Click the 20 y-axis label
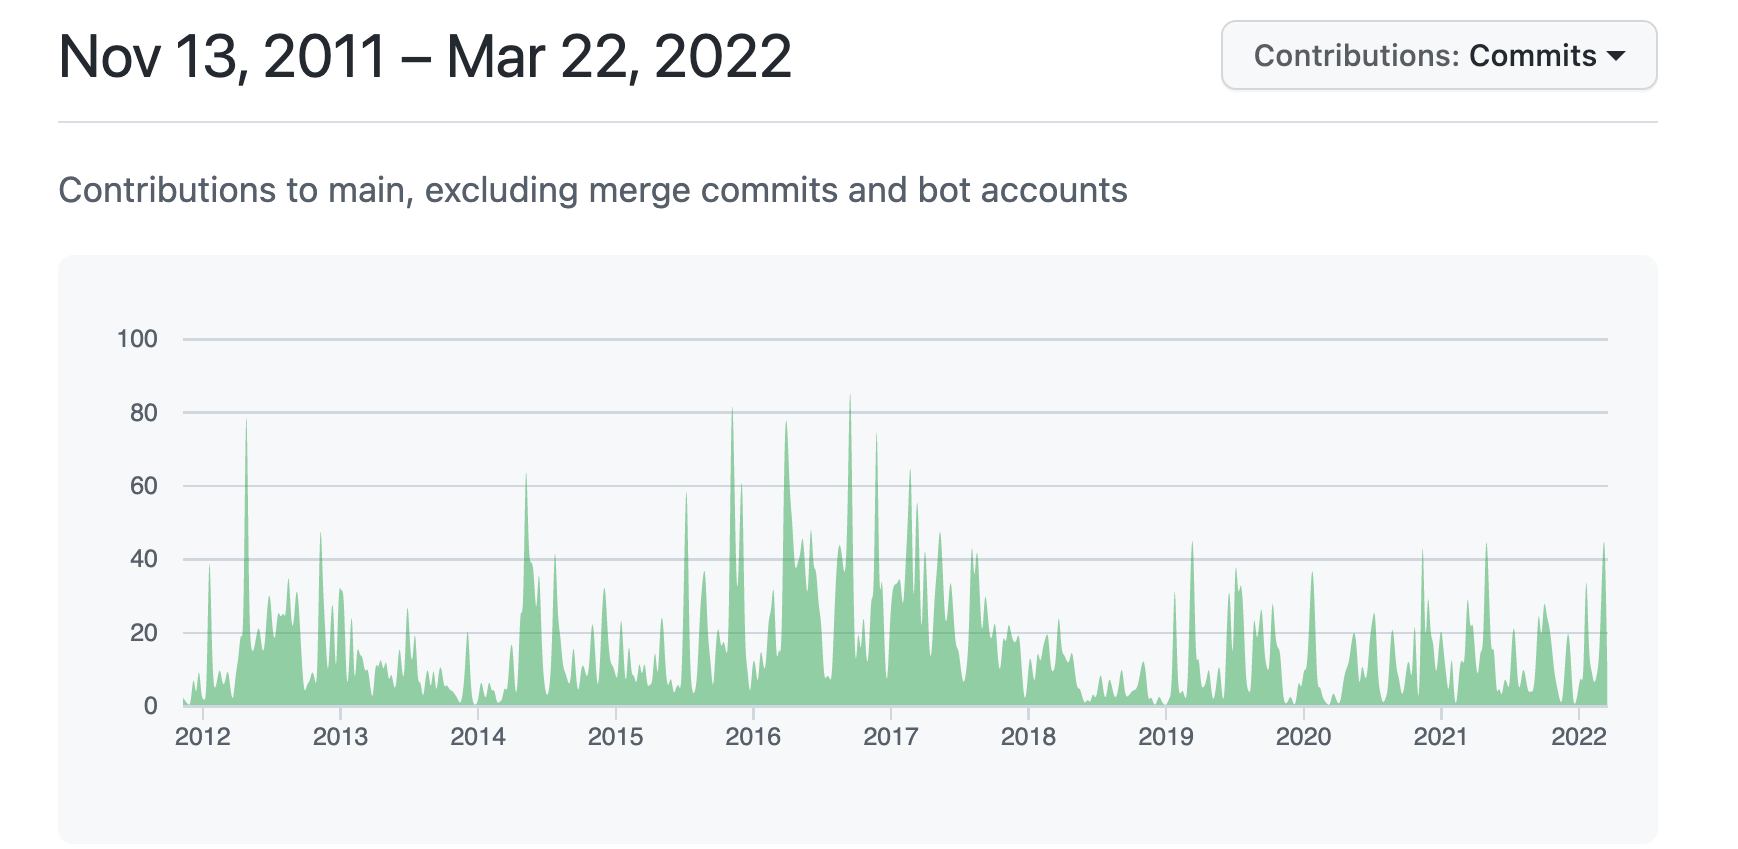Screen dimensions: 1738x849 [x=144, y=633]
